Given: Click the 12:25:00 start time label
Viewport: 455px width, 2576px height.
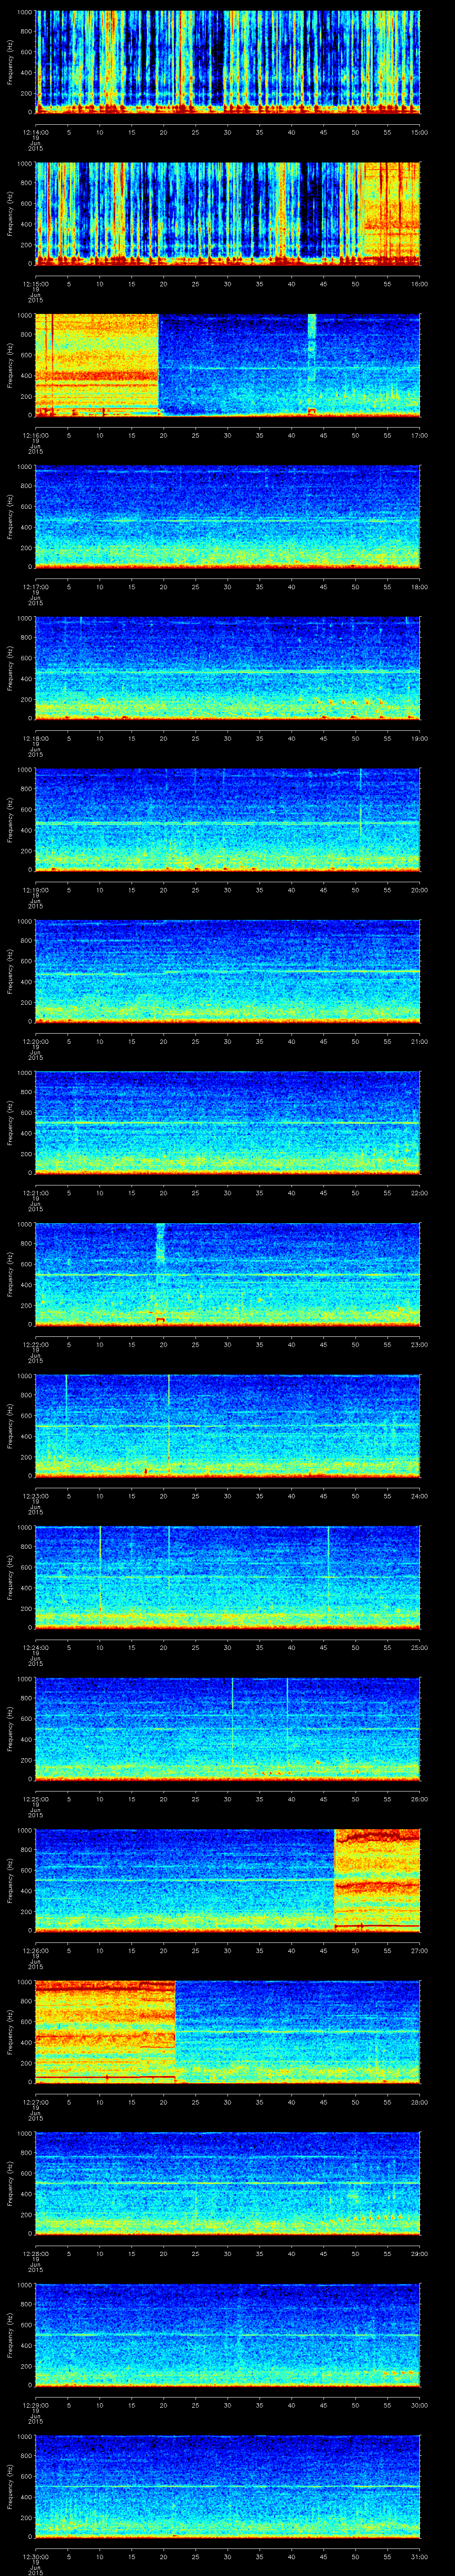Looking at the screenshot, I should (35, 1800).
